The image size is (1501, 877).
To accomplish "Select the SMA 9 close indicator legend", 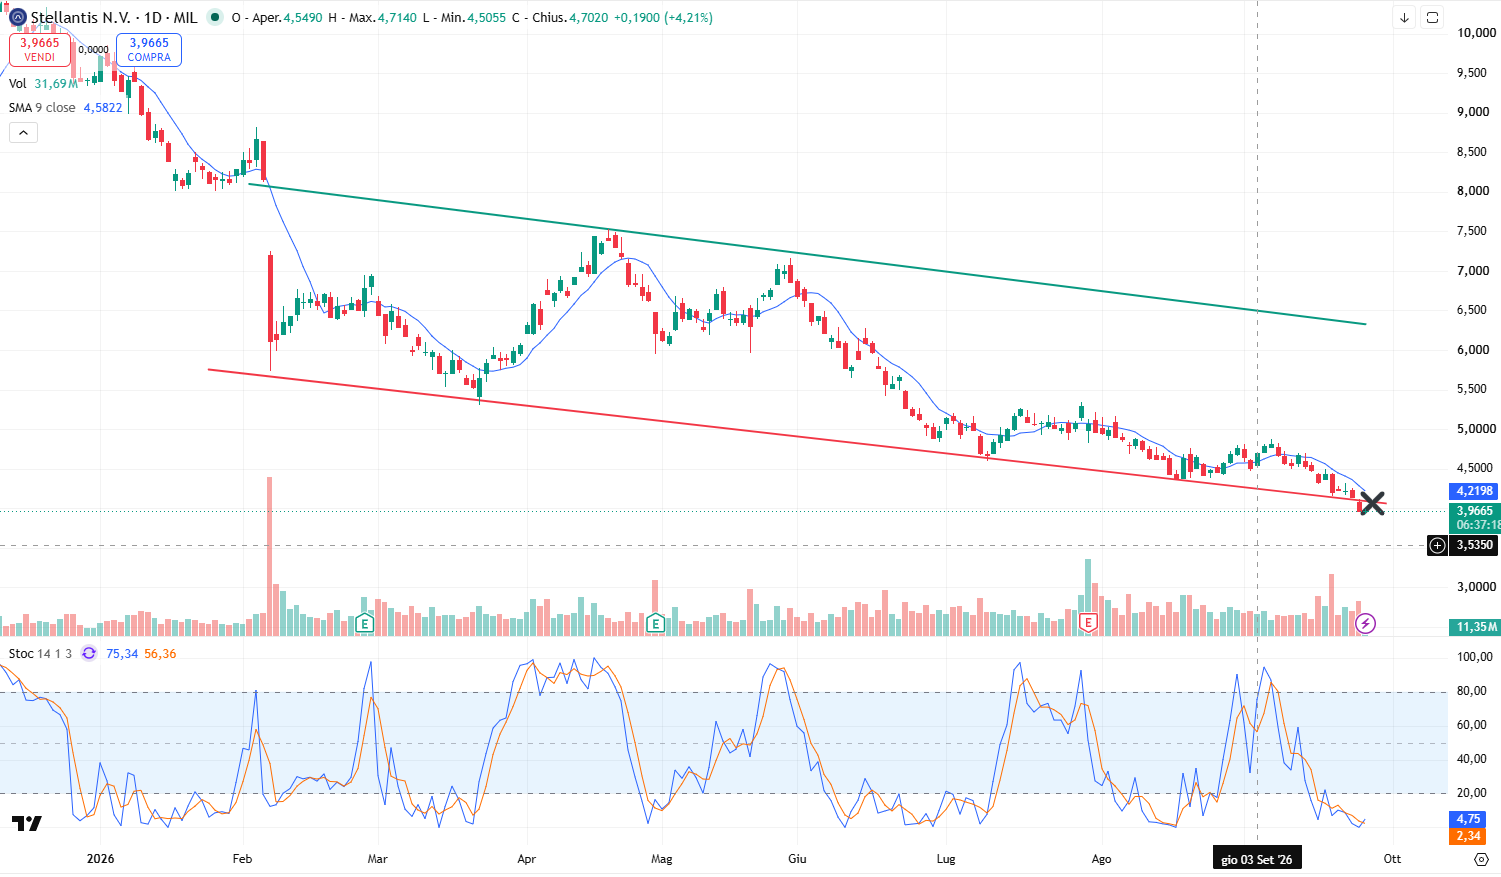I will (x=66, y=108).
